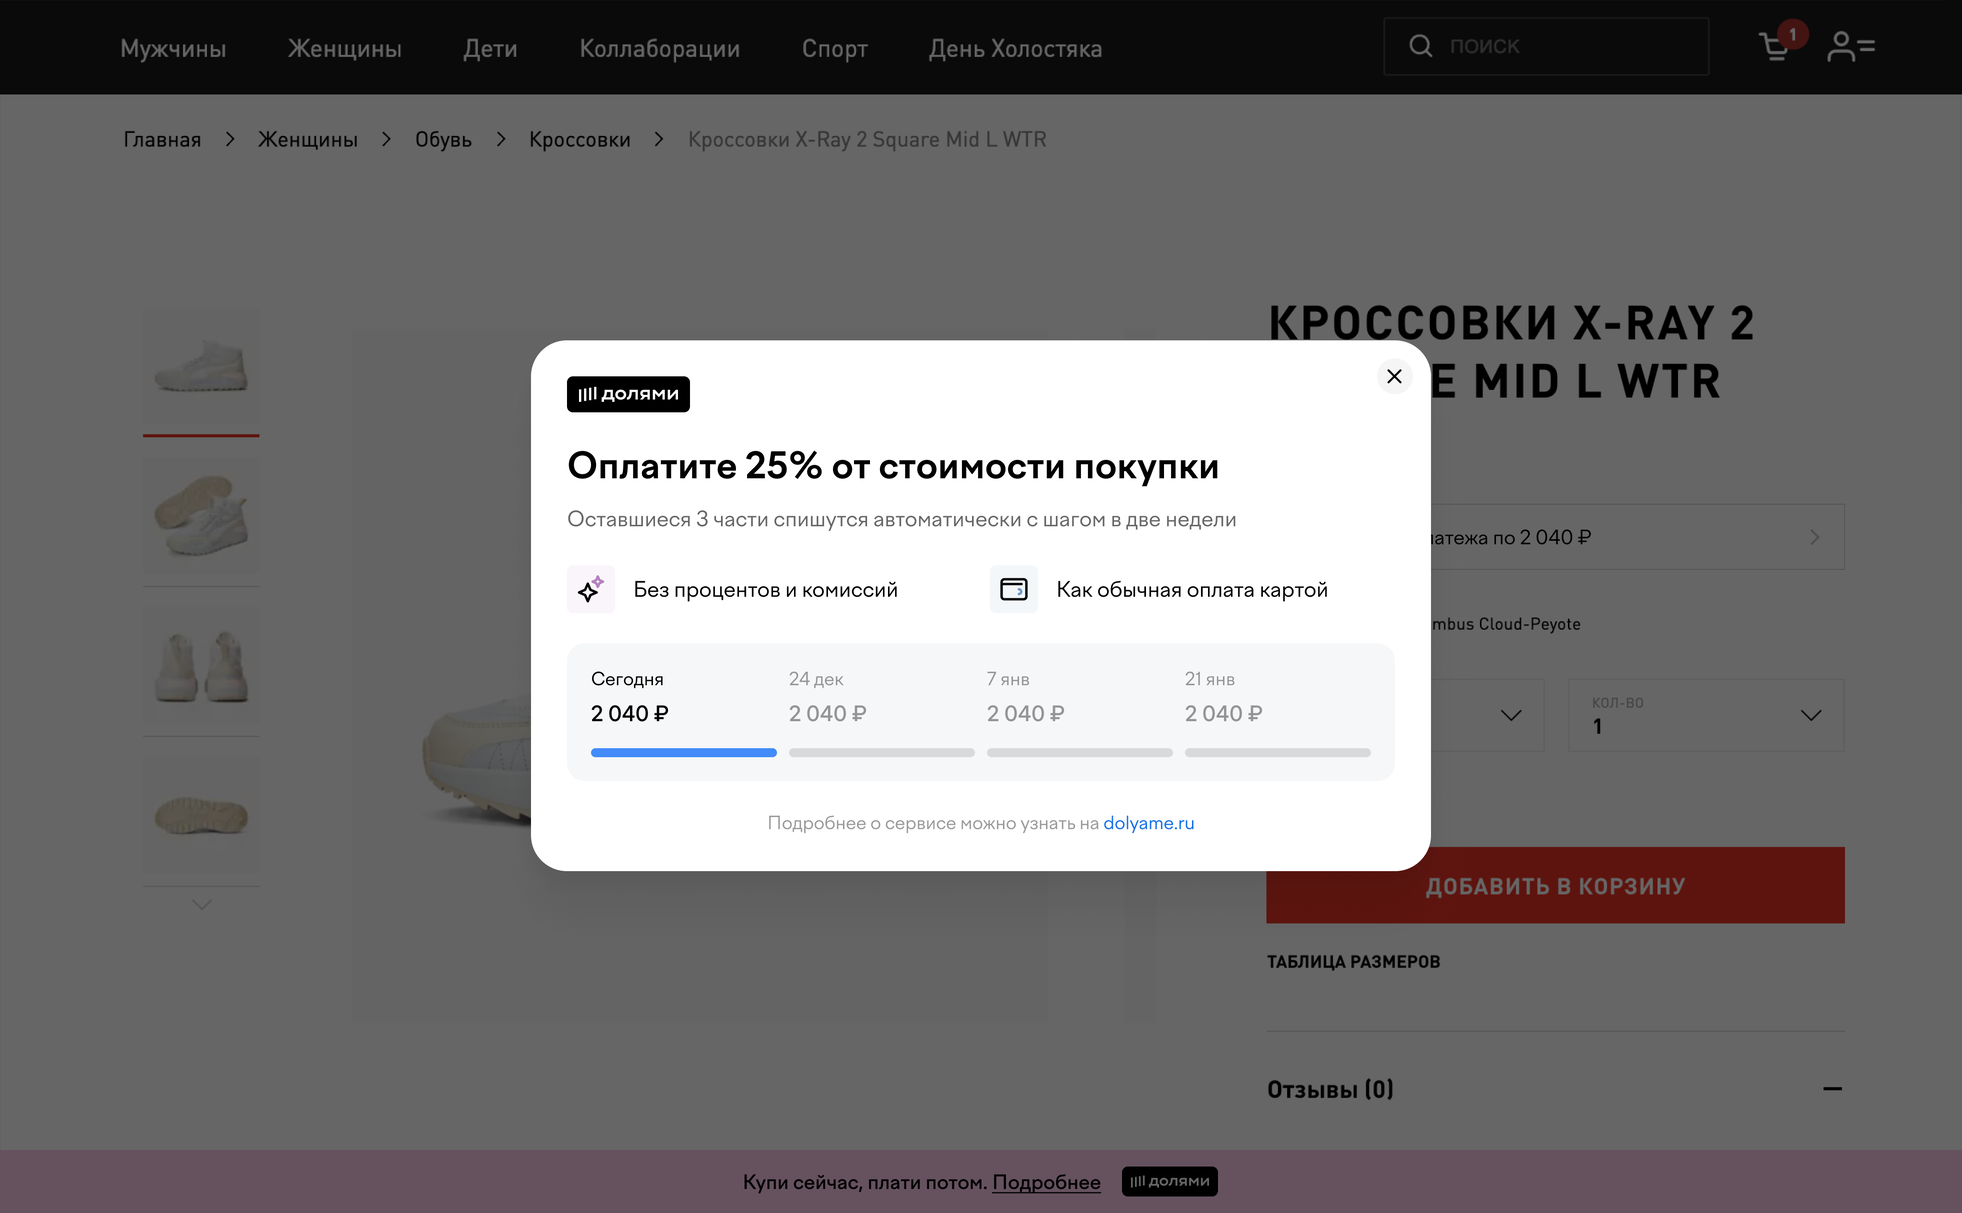The height and width of the screenshot is (1213, 1962).
Task: Open the Мужчины menu
Action: coord(173,48)
